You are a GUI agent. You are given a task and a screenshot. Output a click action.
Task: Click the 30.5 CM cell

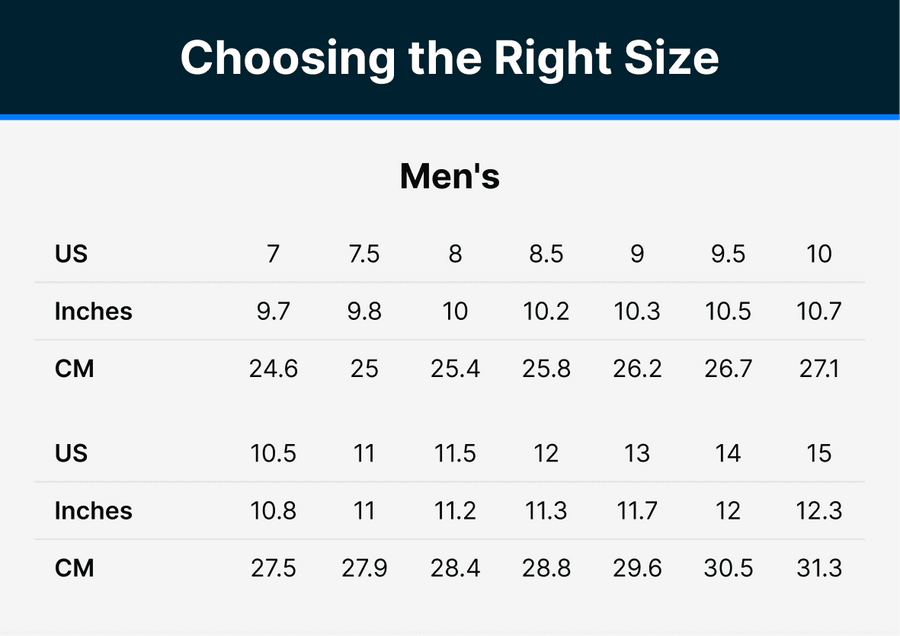[728, 568]
